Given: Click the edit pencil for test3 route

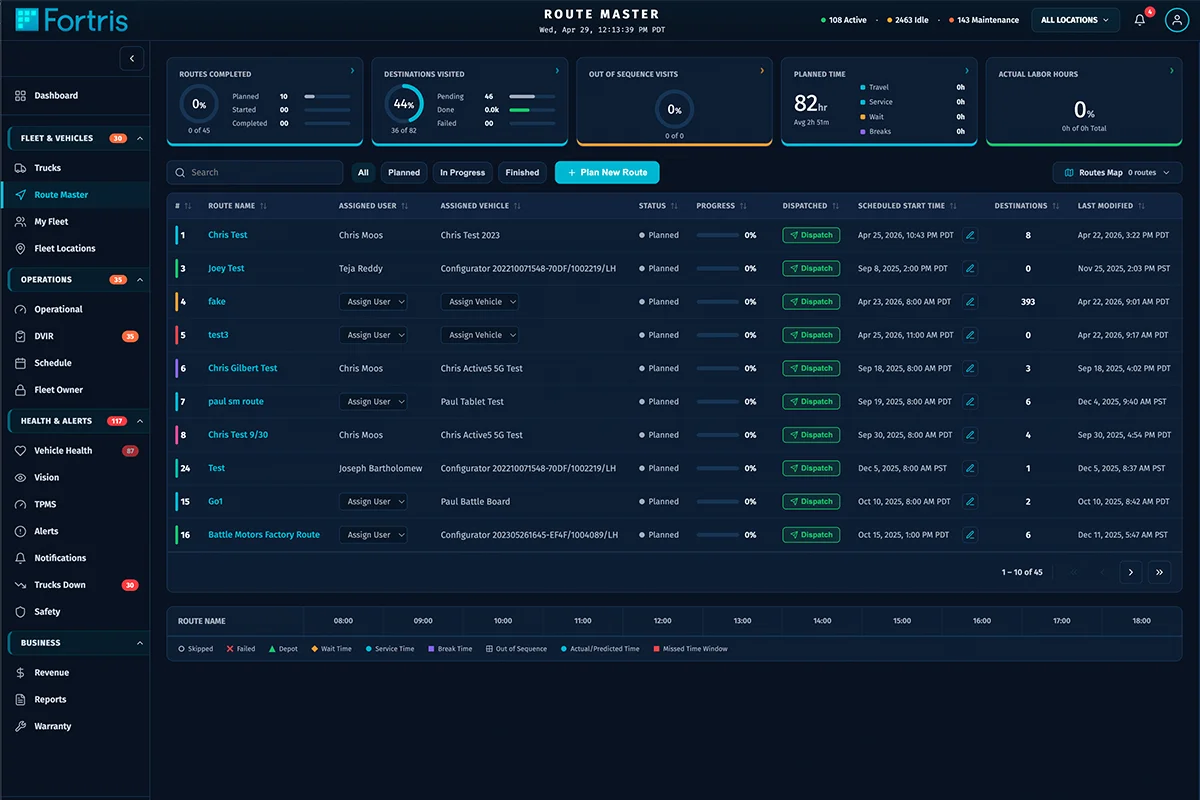Looking at the screenshot, I should [x=970, y=335].
